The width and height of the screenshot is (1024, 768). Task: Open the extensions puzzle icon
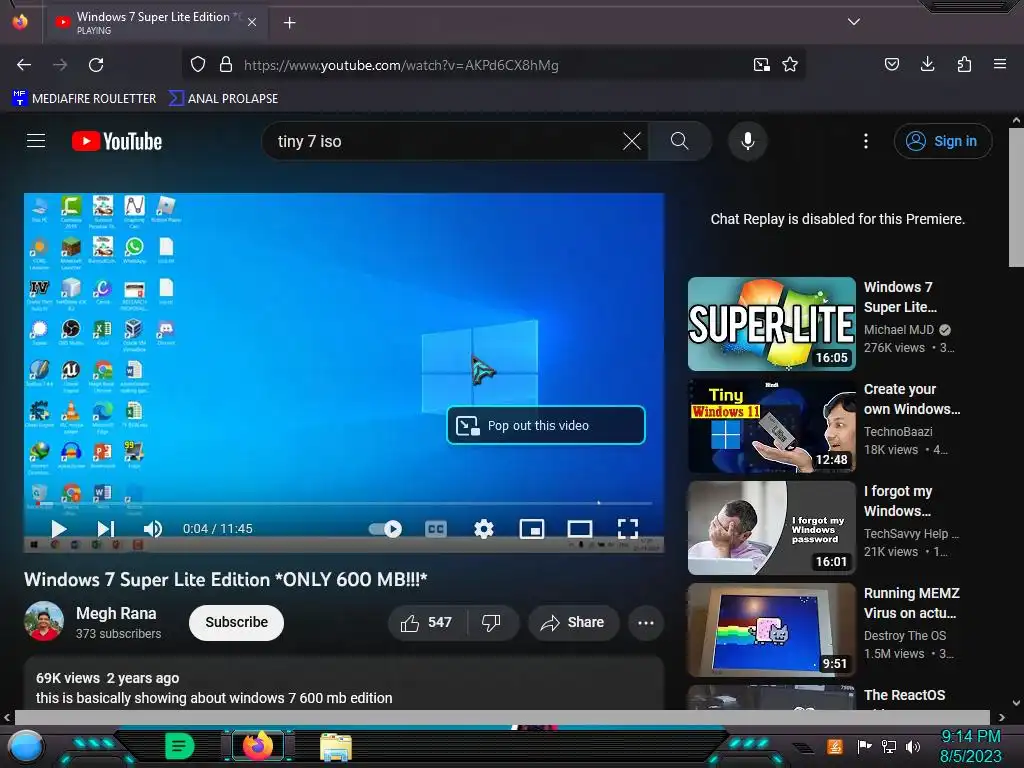pyautogui.click(x=964, y=64)
